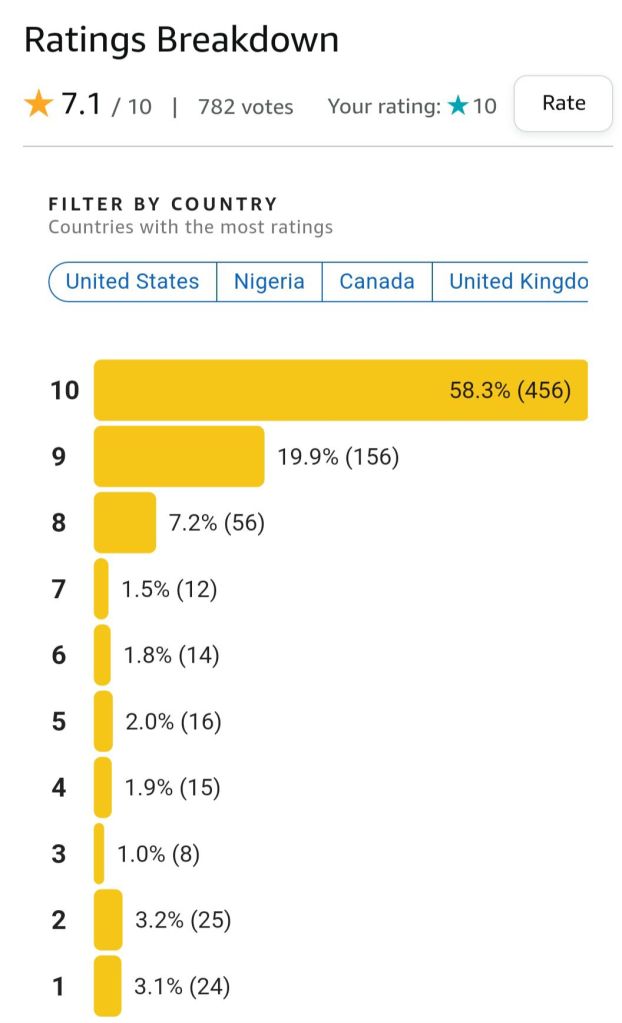Click the 19.9% (156) percentage label
The image size is (622, 1023).
pos(338,457)
